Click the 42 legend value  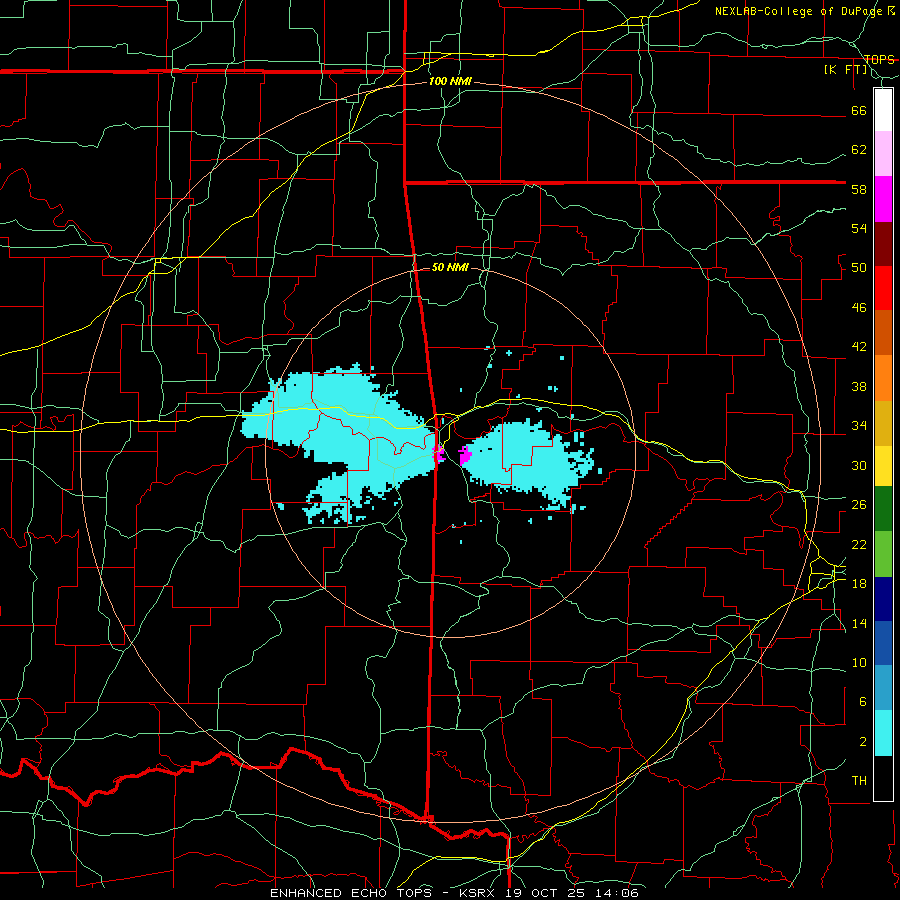tap(859, 347)
